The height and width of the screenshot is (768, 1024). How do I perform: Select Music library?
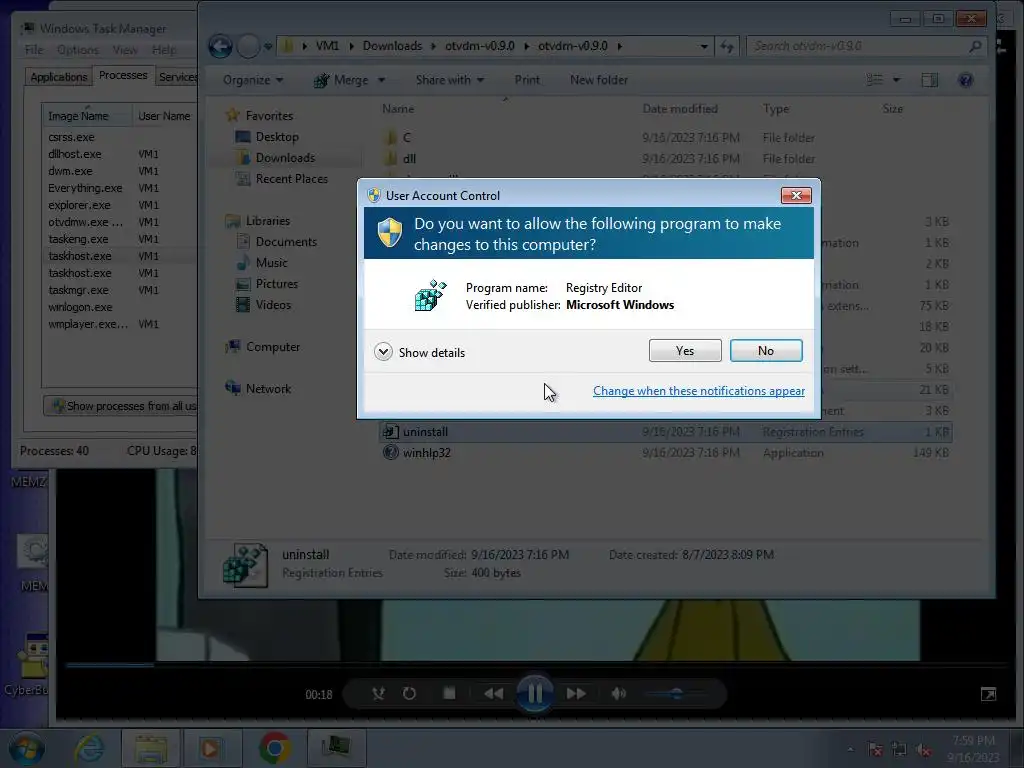tap(271, 263)
